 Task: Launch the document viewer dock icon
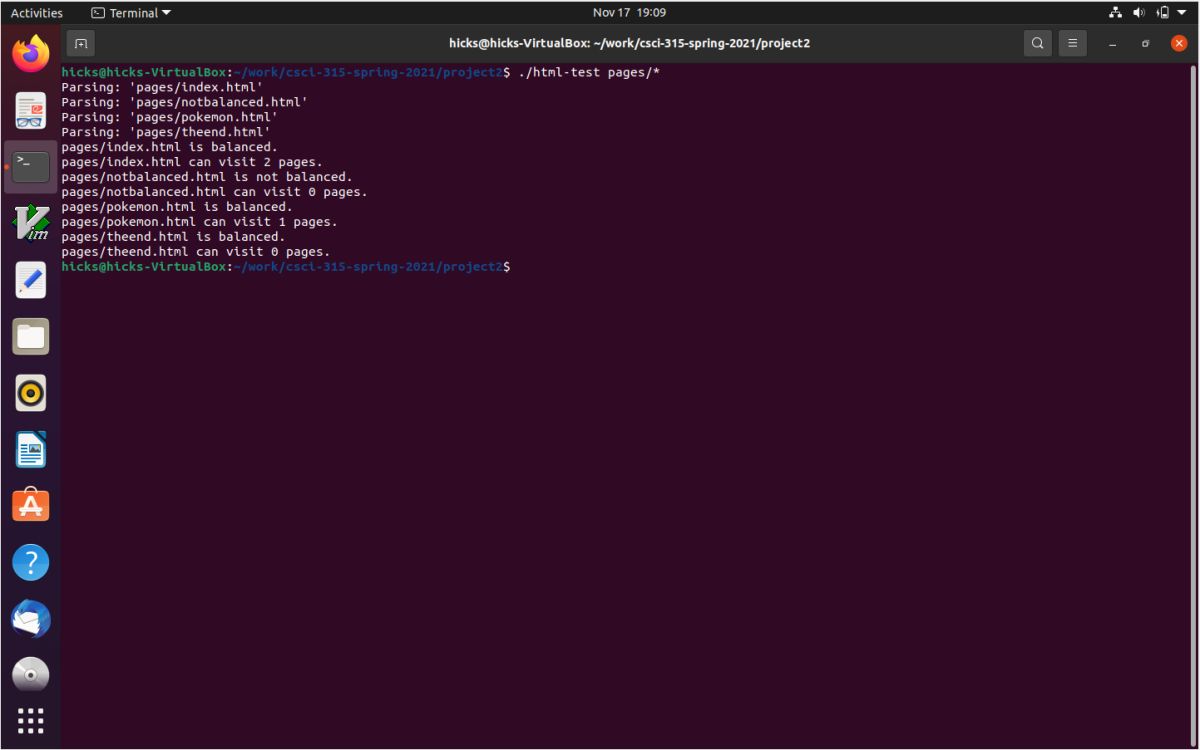(31, 110)
